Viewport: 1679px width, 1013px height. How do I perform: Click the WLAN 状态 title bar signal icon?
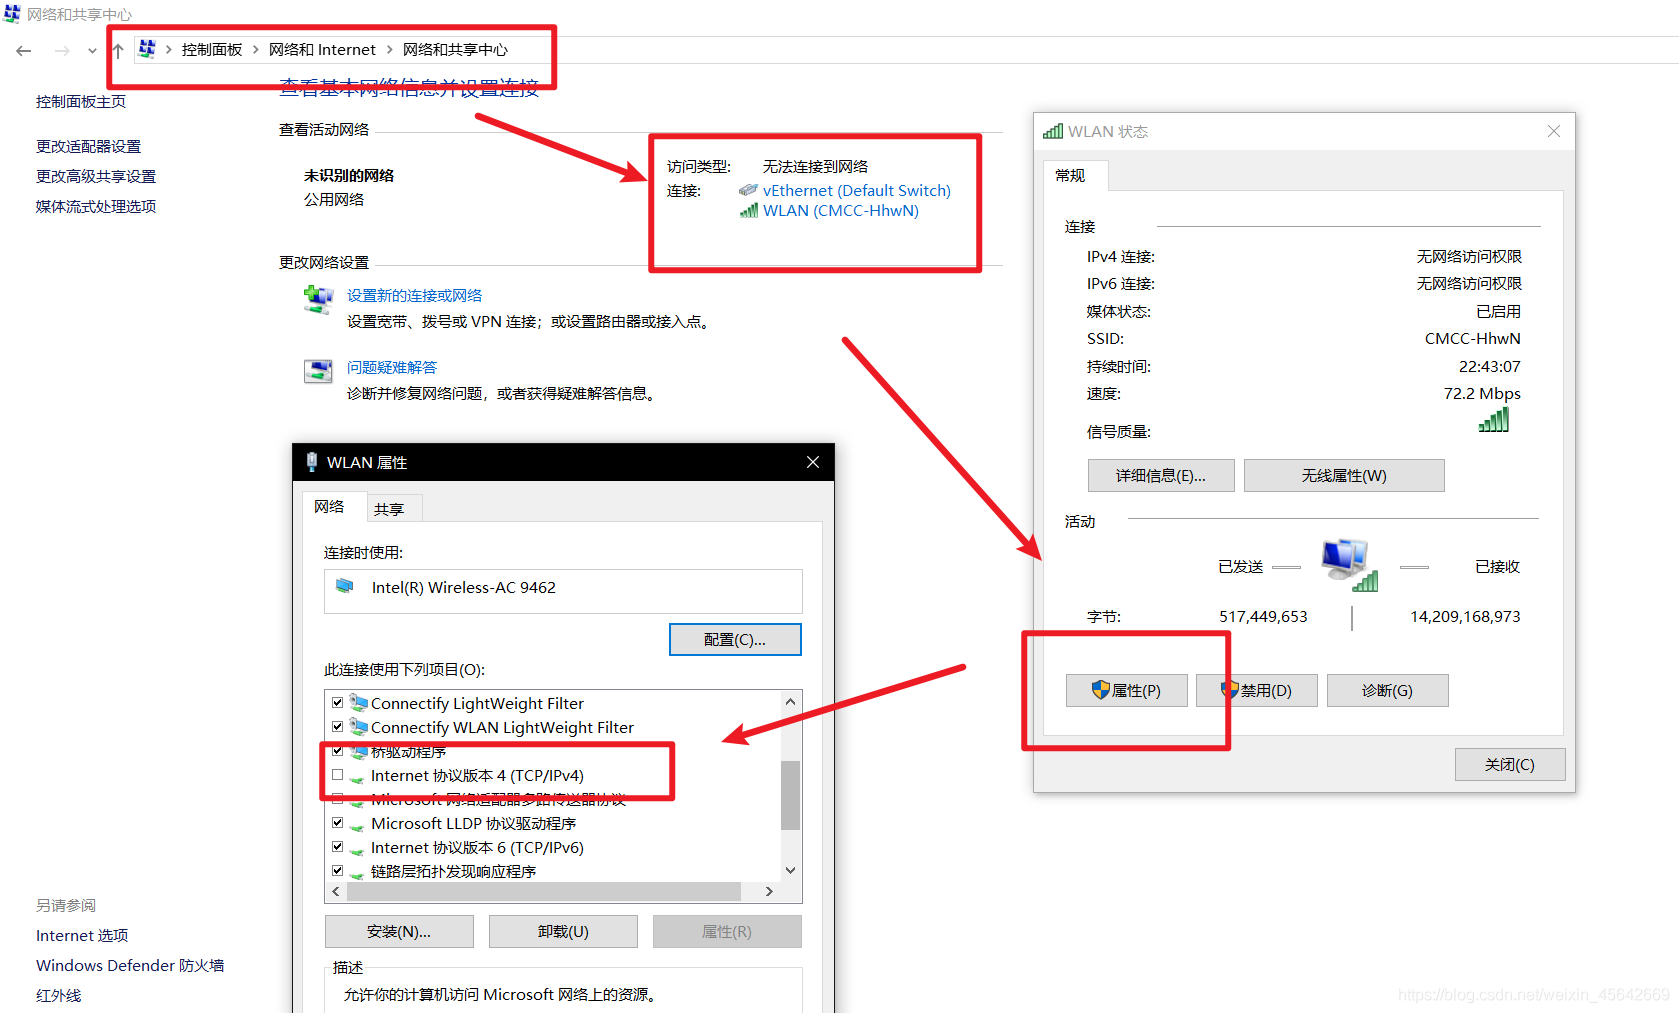[x=1053, y=131]
